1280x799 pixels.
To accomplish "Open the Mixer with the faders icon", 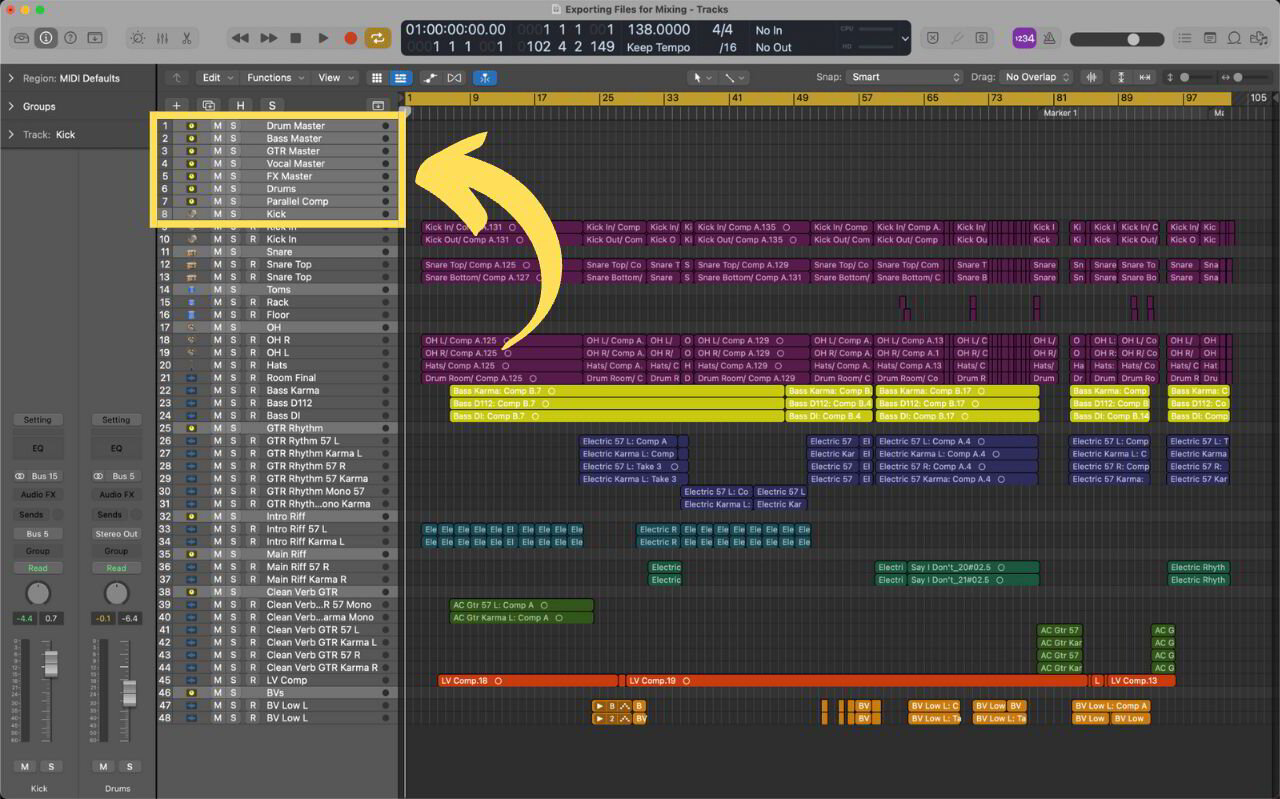I will coord(161,37).
